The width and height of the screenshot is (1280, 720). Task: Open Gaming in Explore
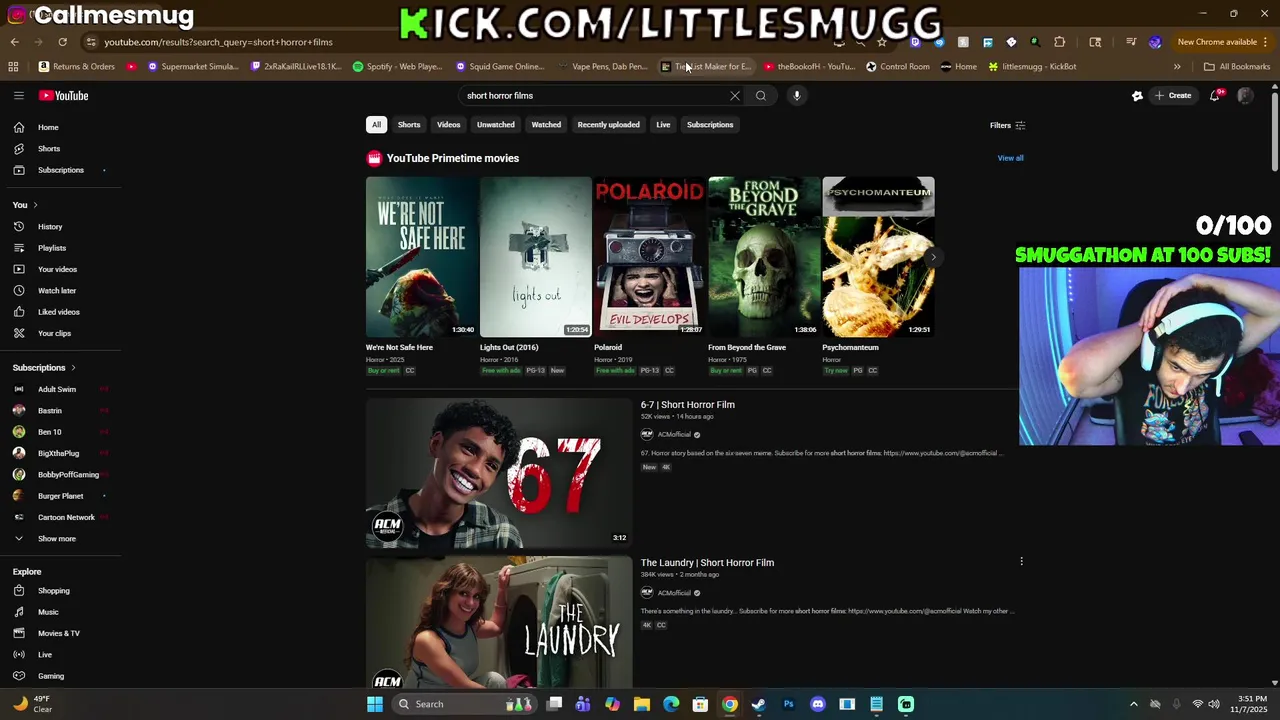[x=50, y=676]
